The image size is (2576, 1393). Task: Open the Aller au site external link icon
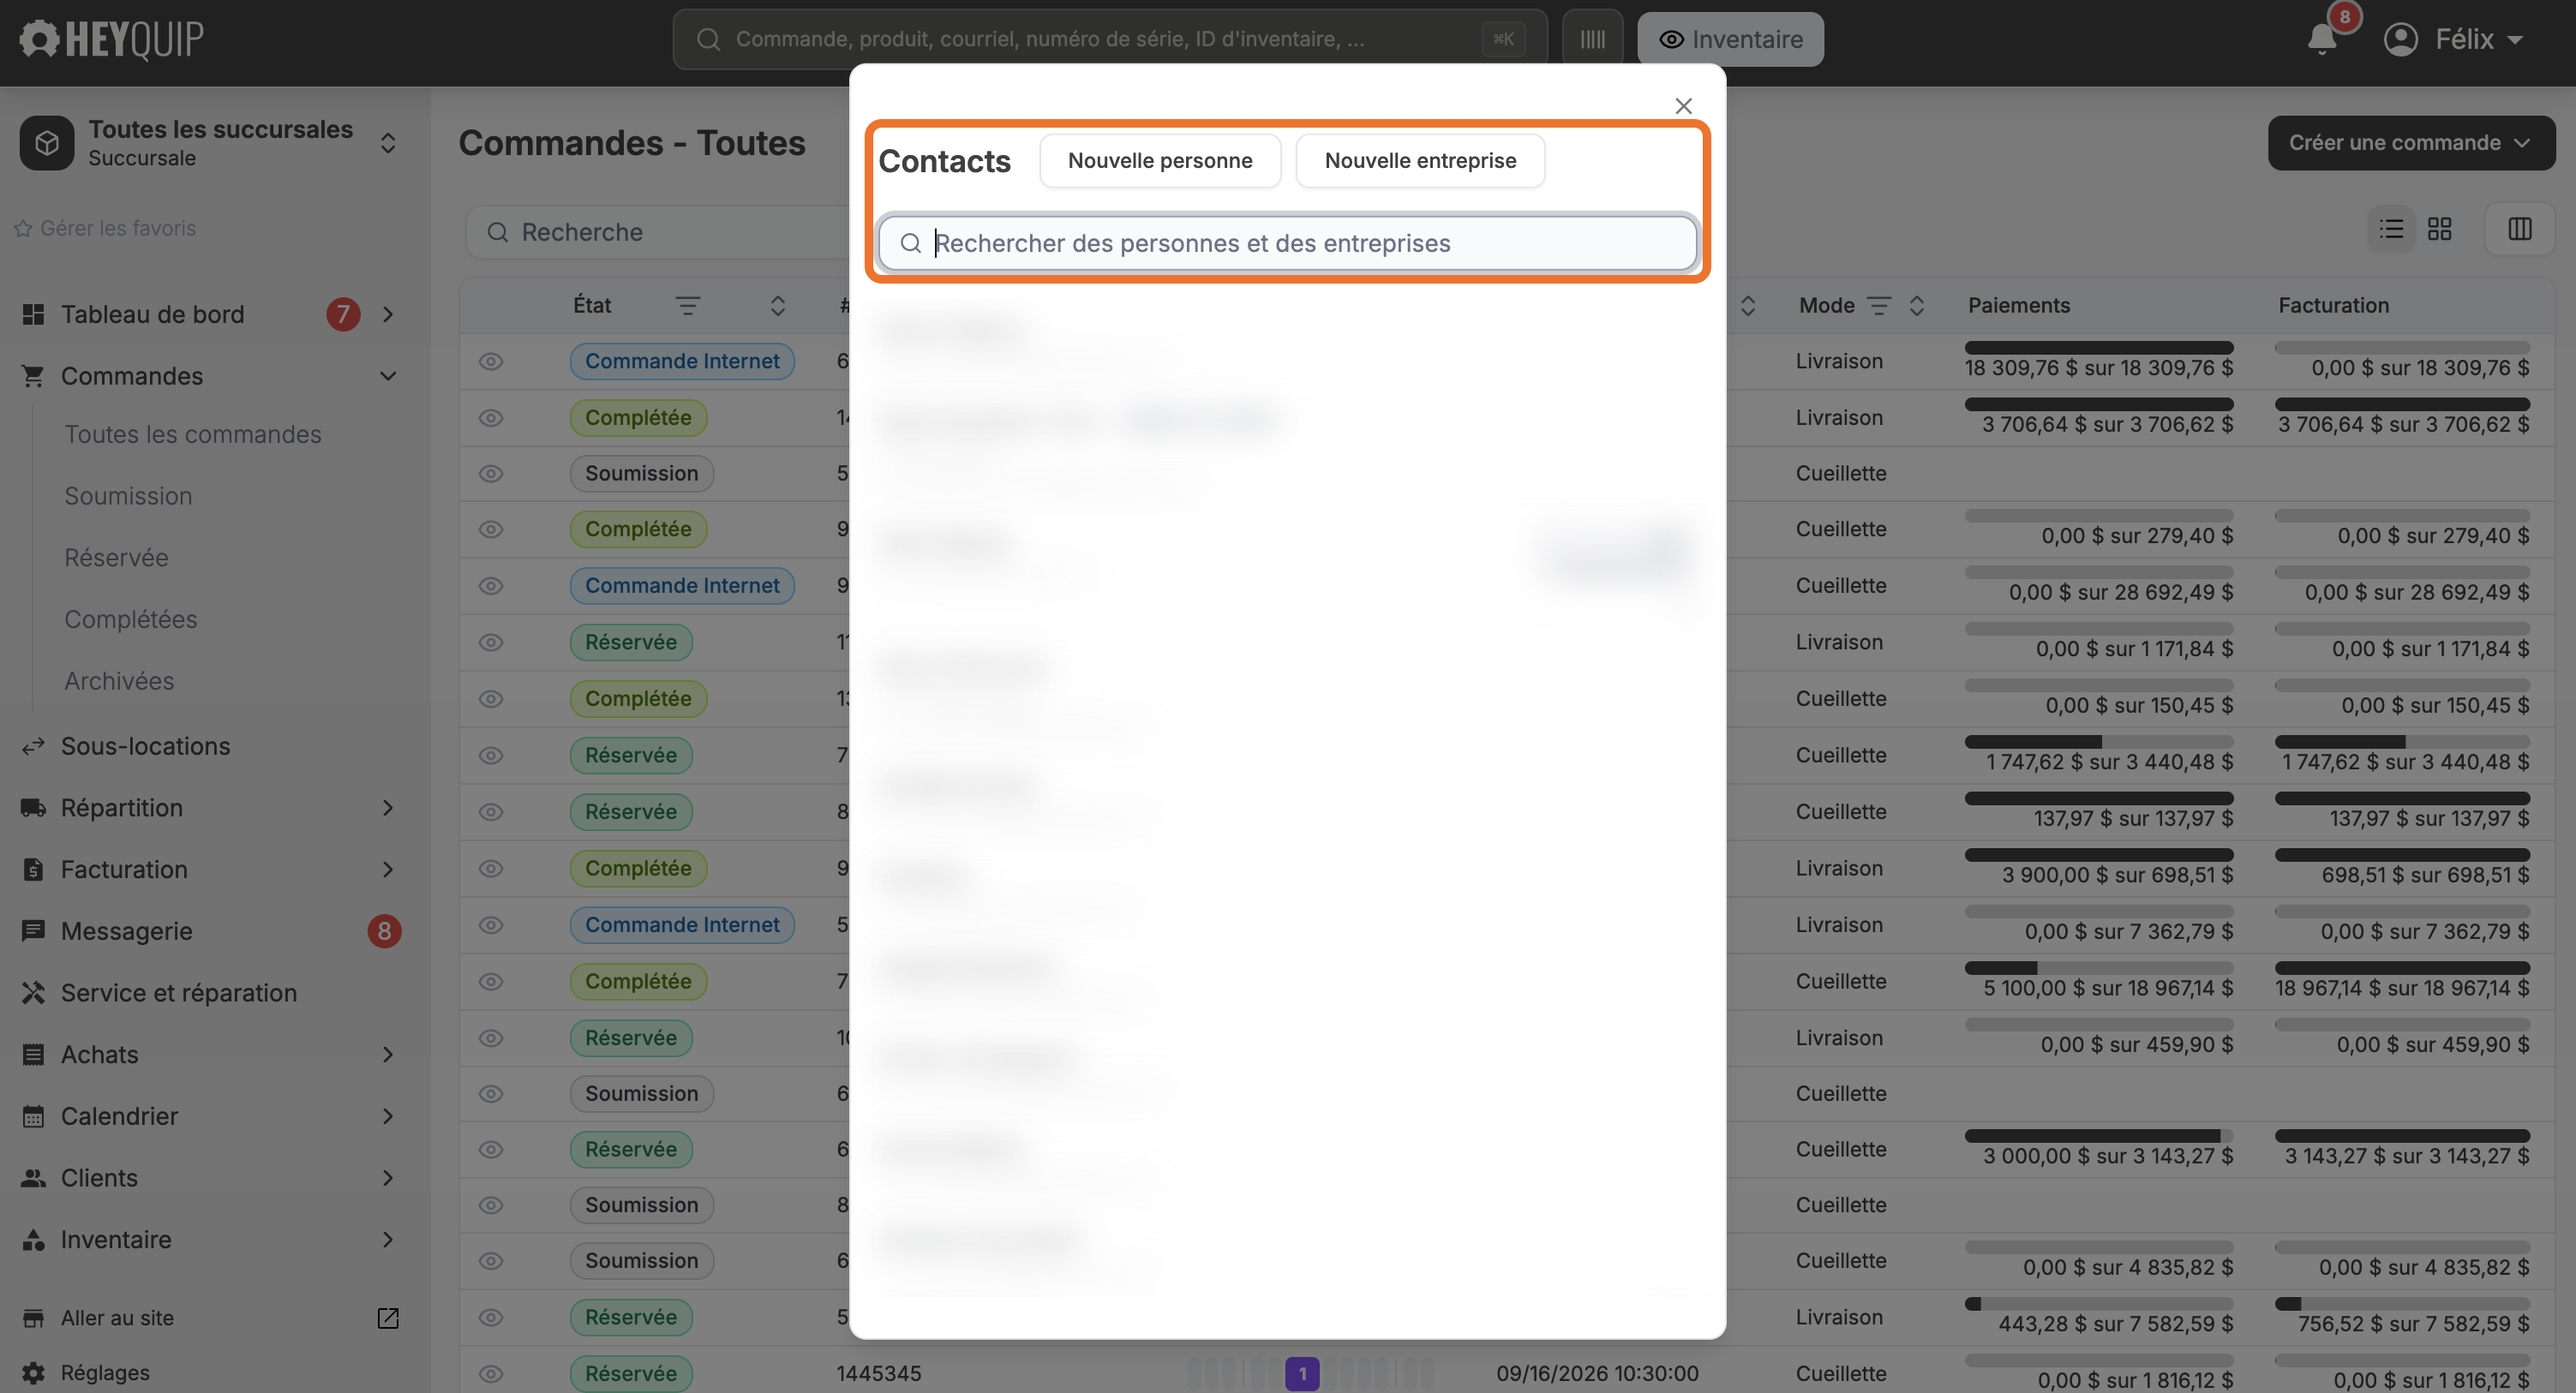click(388, 1318)
